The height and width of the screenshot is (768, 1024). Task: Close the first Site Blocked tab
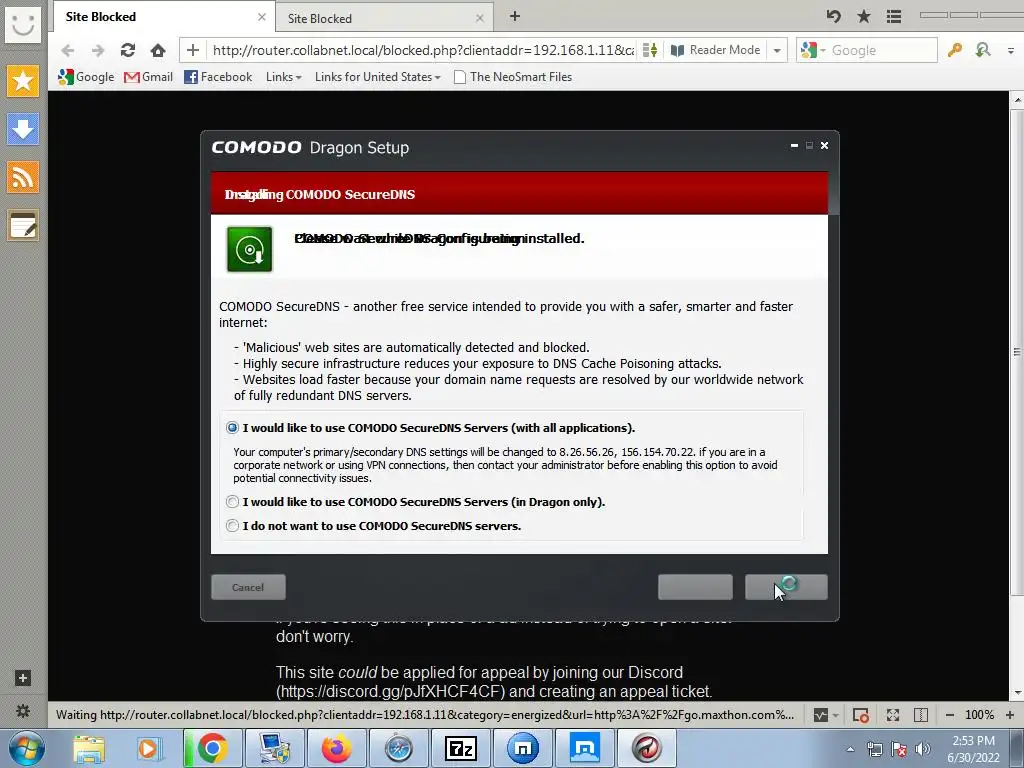pyautogui.click(x=262, y=17)
